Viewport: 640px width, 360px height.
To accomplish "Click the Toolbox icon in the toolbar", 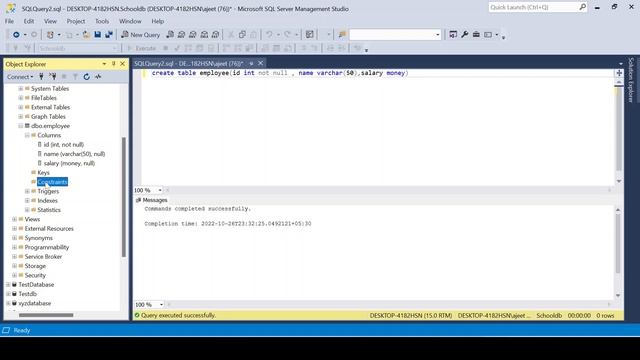I will click(476, 35).
